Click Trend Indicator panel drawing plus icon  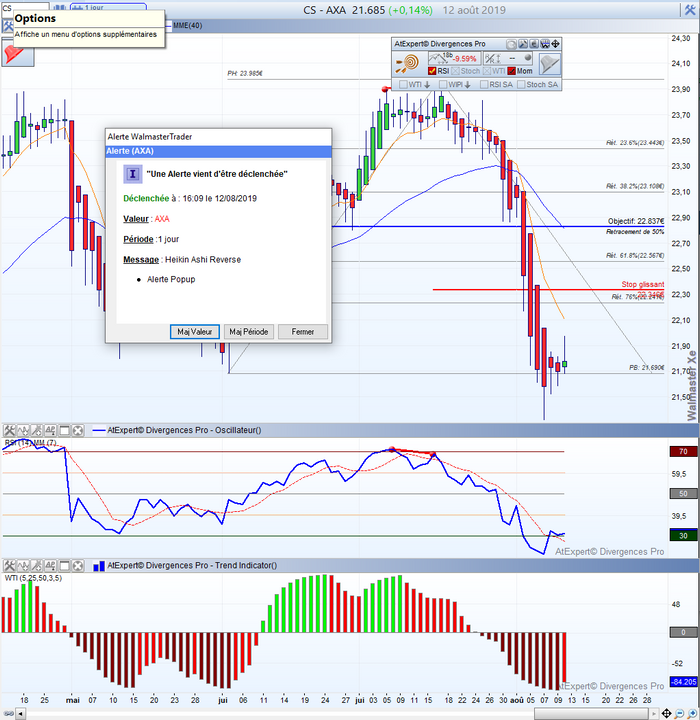pyautogui.click(x=37, y=565)
